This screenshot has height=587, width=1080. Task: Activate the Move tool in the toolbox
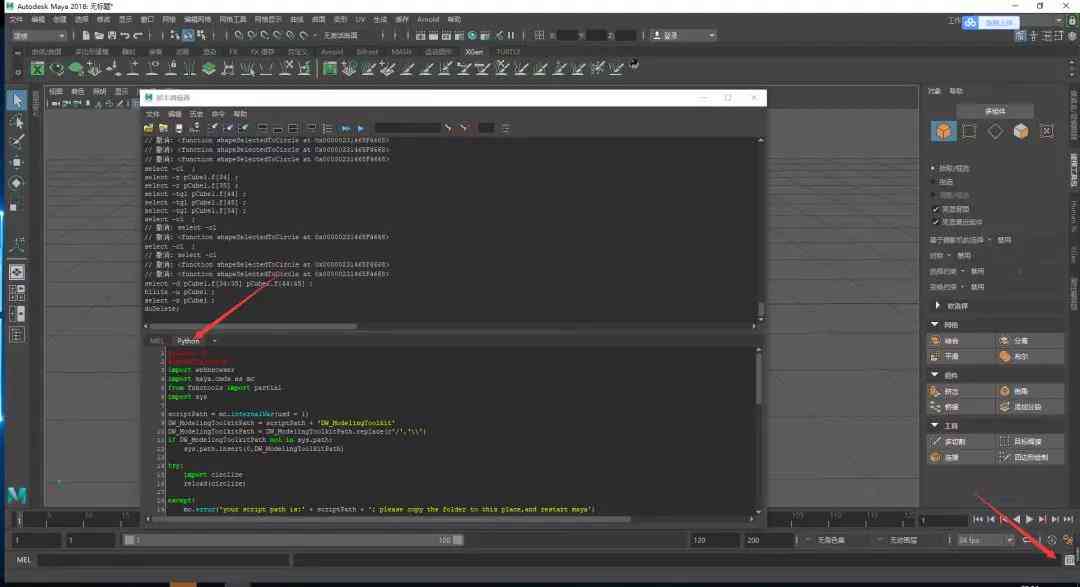[x=17, y=163]
